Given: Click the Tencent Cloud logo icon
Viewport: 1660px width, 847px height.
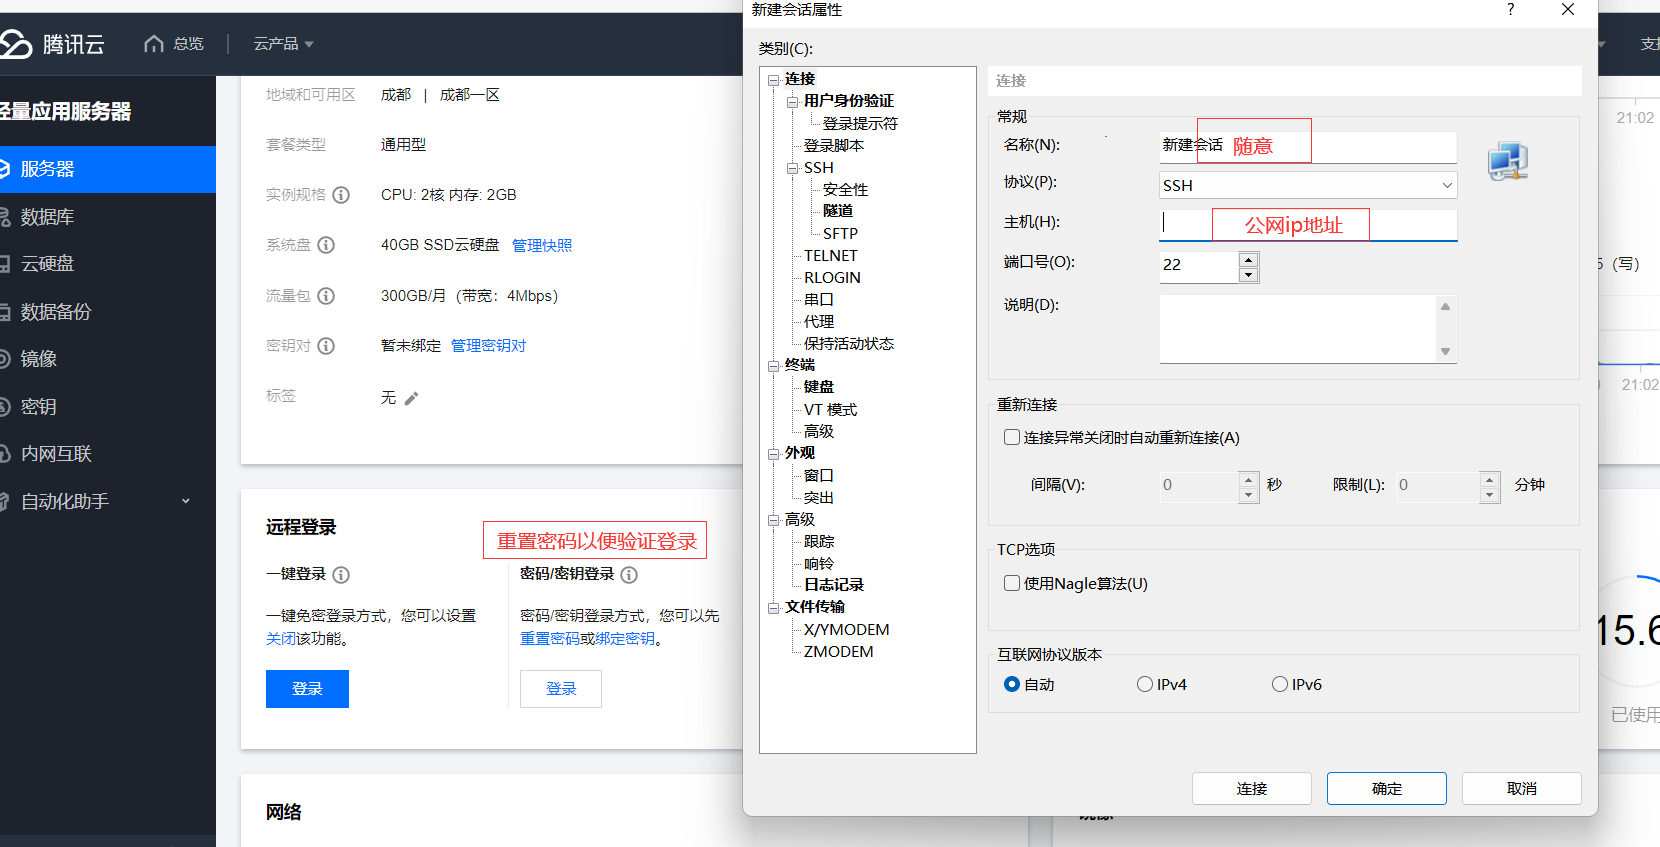Looking at the screenshot, I should (x=15, y=44).
